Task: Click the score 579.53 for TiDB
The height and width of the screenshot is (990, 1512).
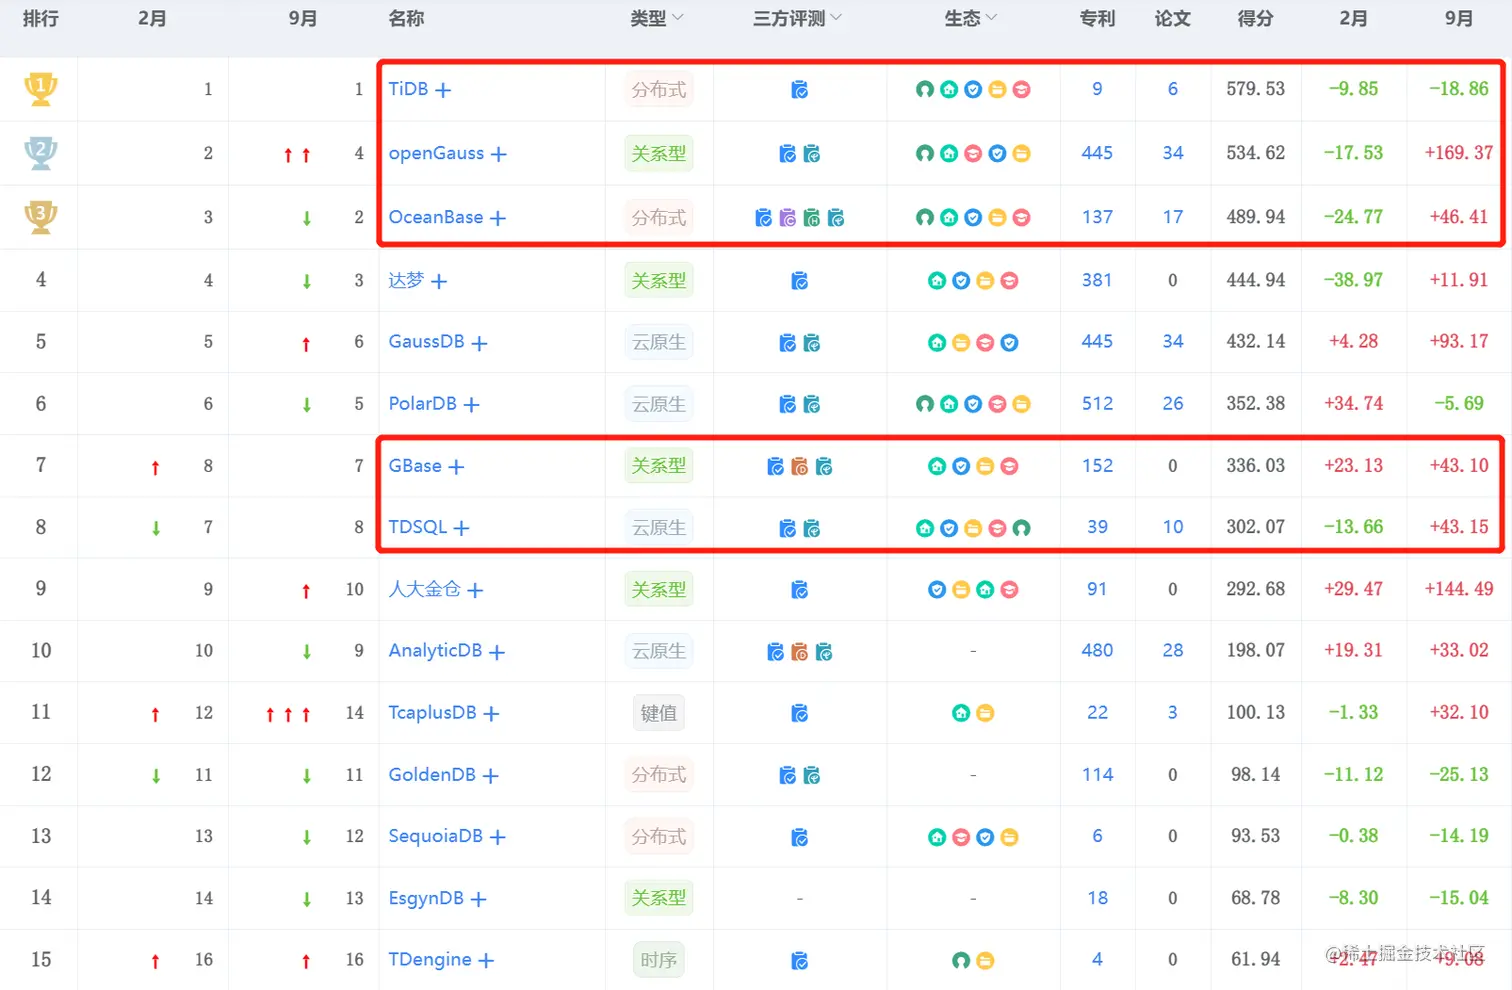Action: click(1256, 89)
